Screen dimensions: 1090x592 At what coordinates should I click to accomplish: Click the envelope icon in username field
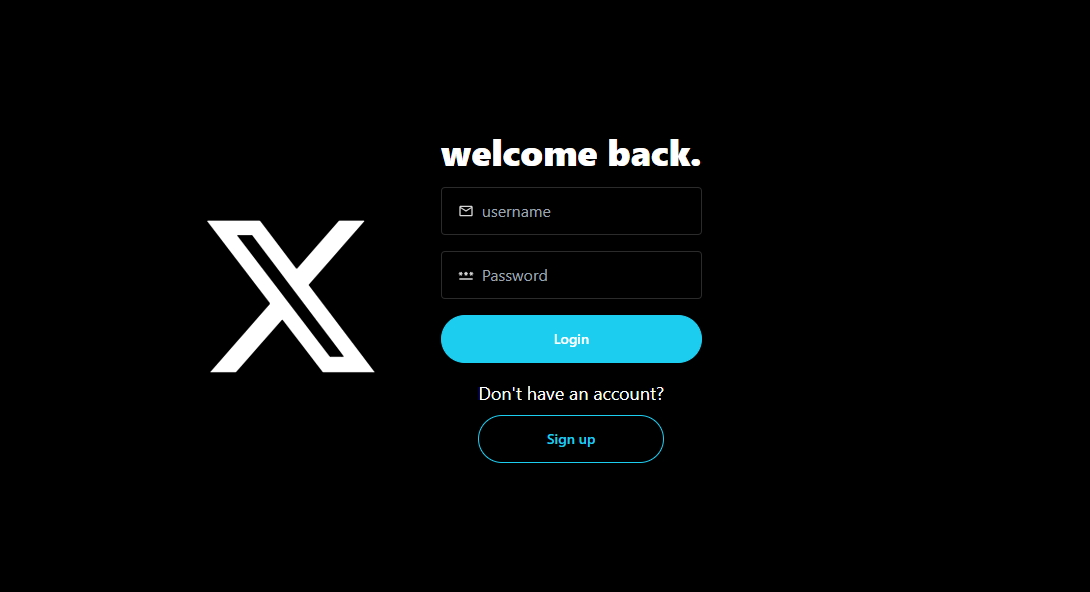[466, 211]
